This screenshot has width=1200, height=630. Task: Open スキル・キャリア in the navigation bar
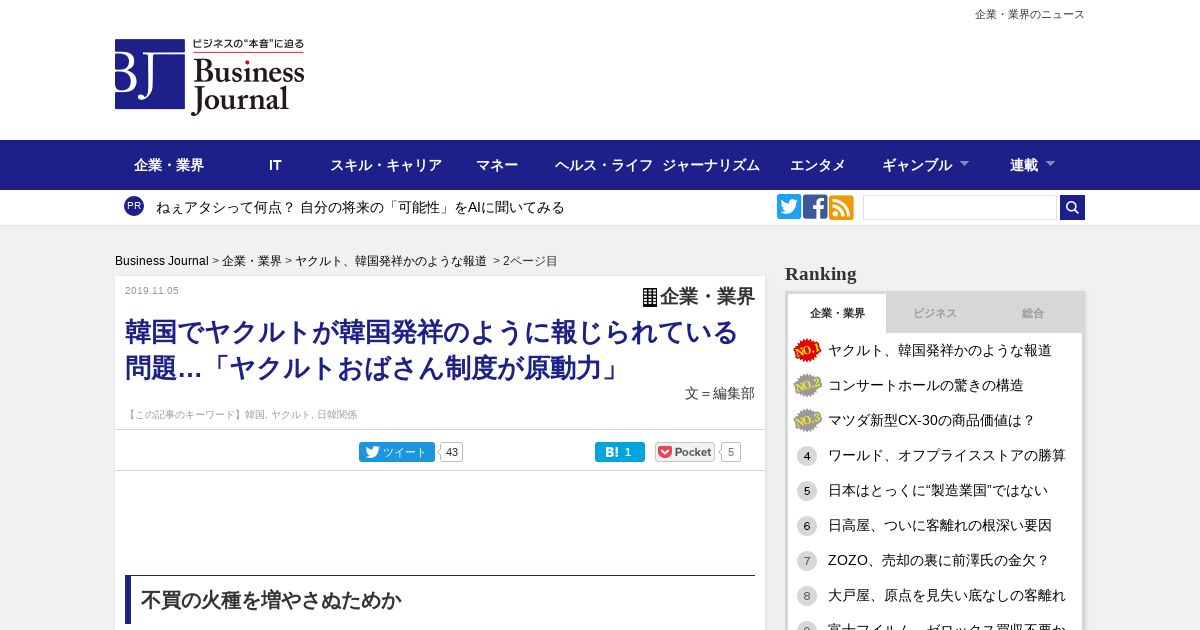pos(386,165)
